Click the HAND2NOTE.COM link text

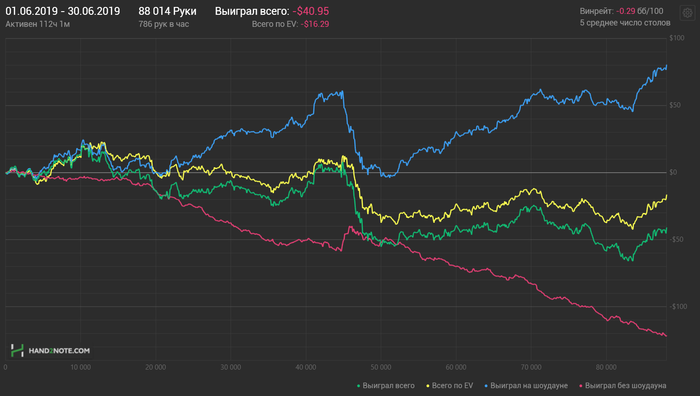[59, 351]
